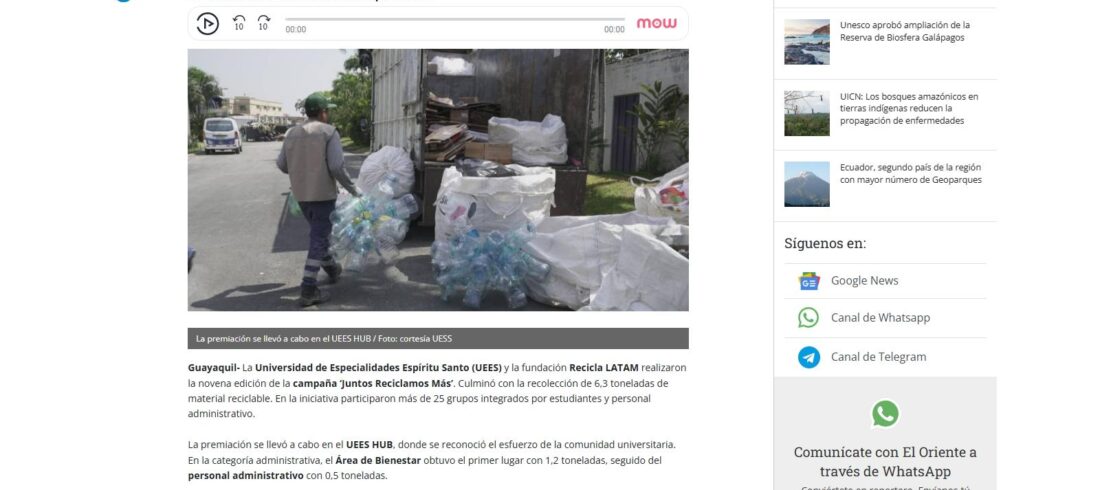
Task: Click the Amazon forest thumbnail
Action: pyautogui.click(x=807, y=113)
